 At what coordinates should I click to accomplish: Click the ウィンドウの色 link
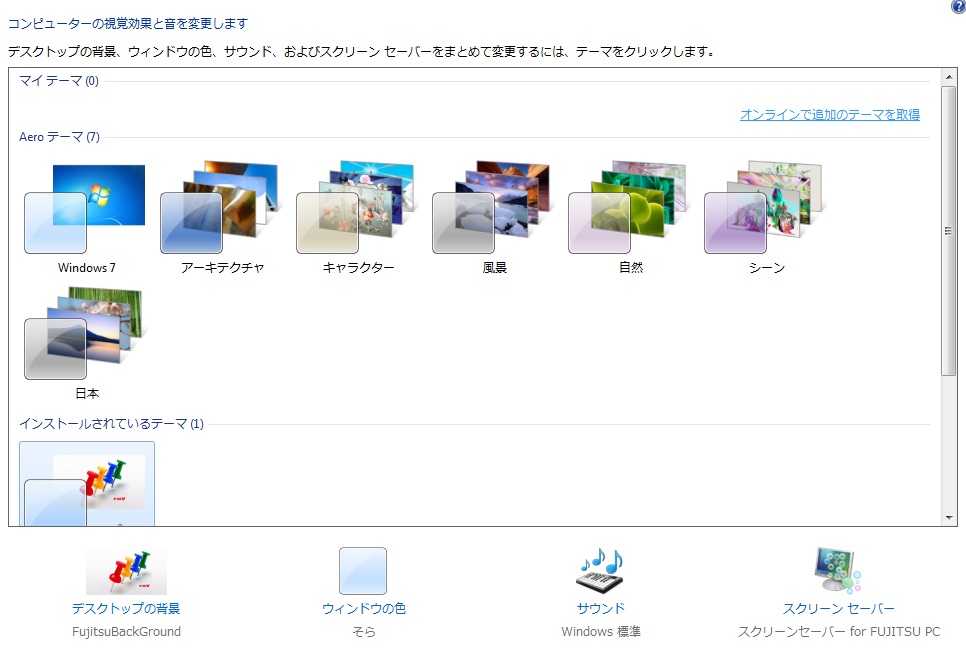coord(363,608)
